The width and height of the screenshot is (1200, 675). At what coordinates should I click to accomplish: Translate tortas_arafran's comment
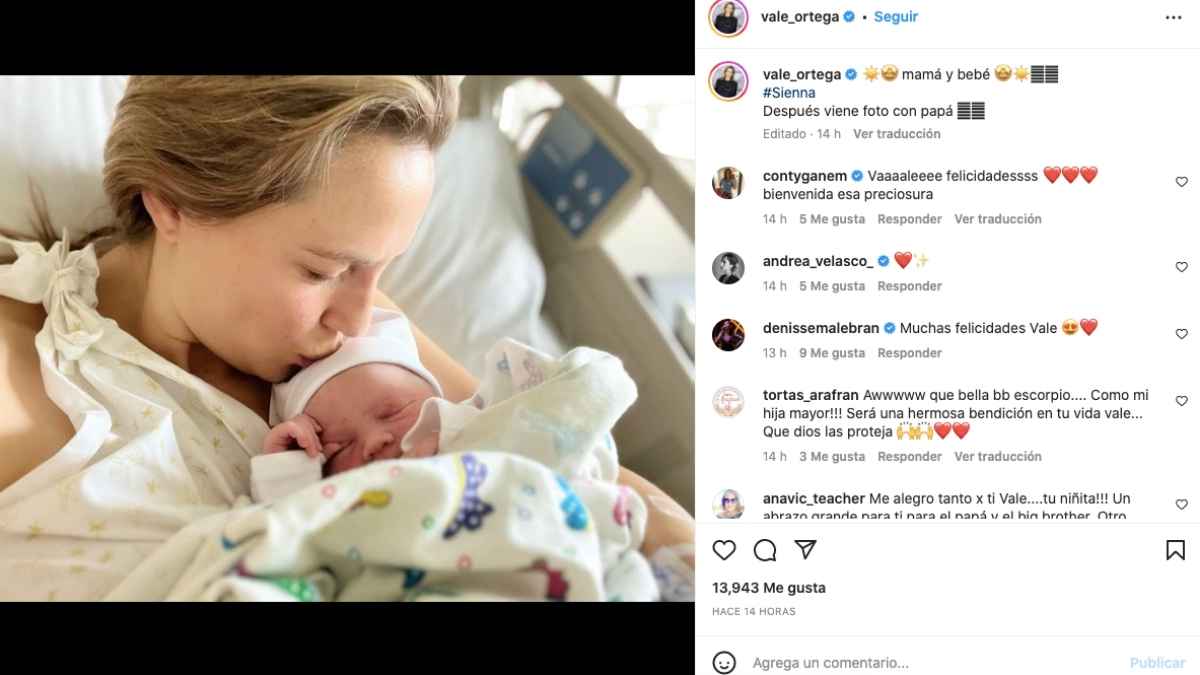click(998, 457)
